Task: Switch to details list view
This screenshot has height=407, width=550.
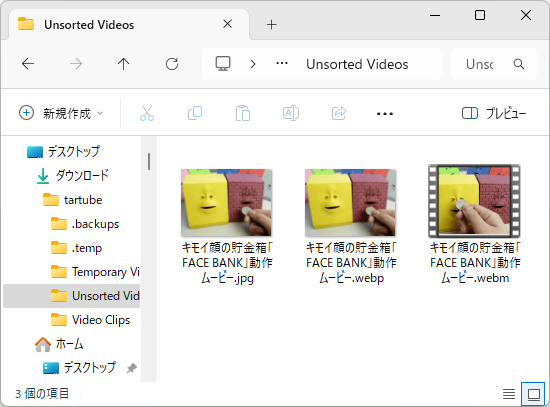Action: (x=509, y=394)
